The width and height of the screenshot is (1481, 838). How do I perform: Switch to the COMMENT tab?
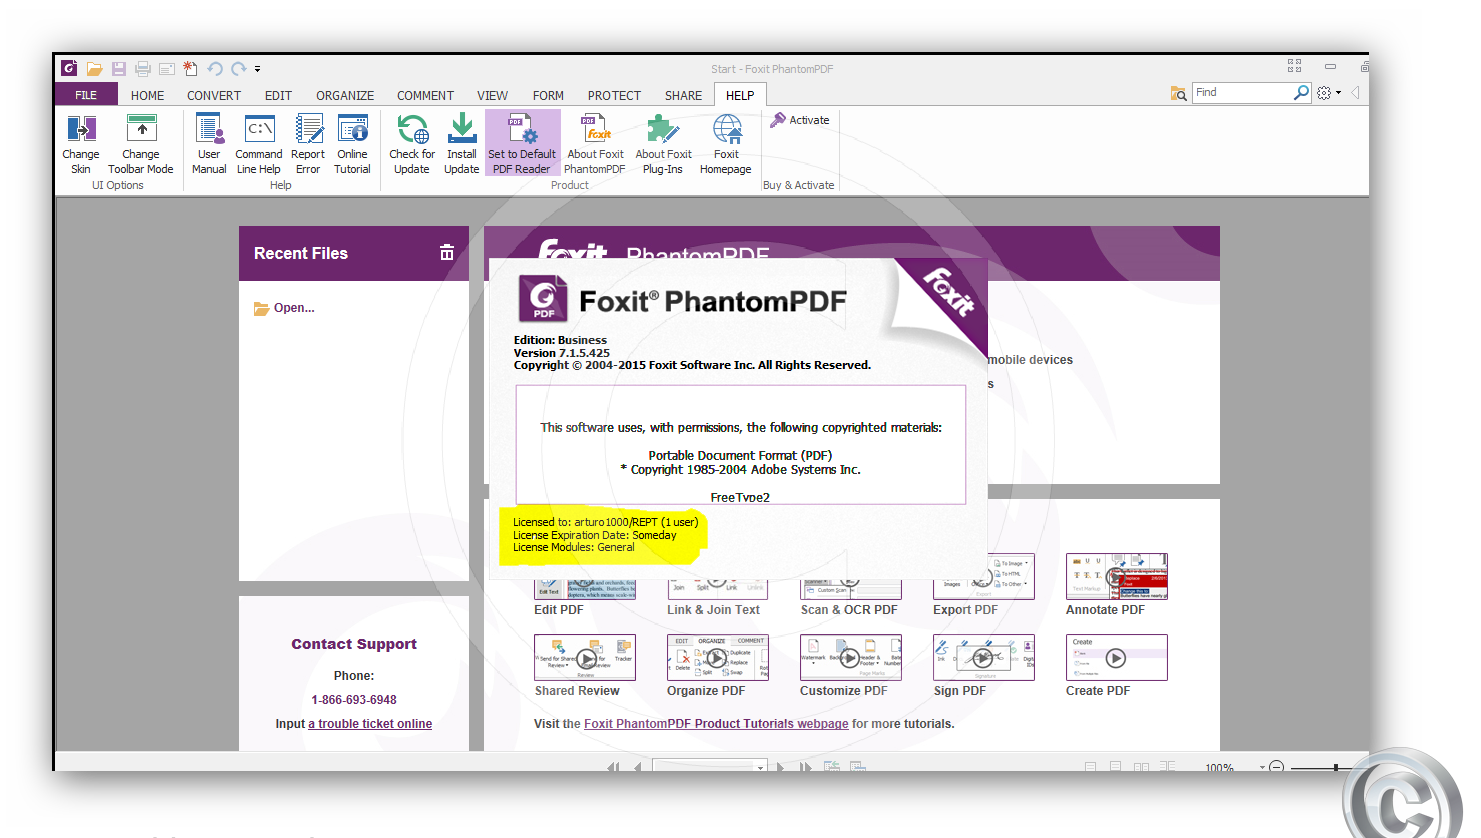point(425,96)
